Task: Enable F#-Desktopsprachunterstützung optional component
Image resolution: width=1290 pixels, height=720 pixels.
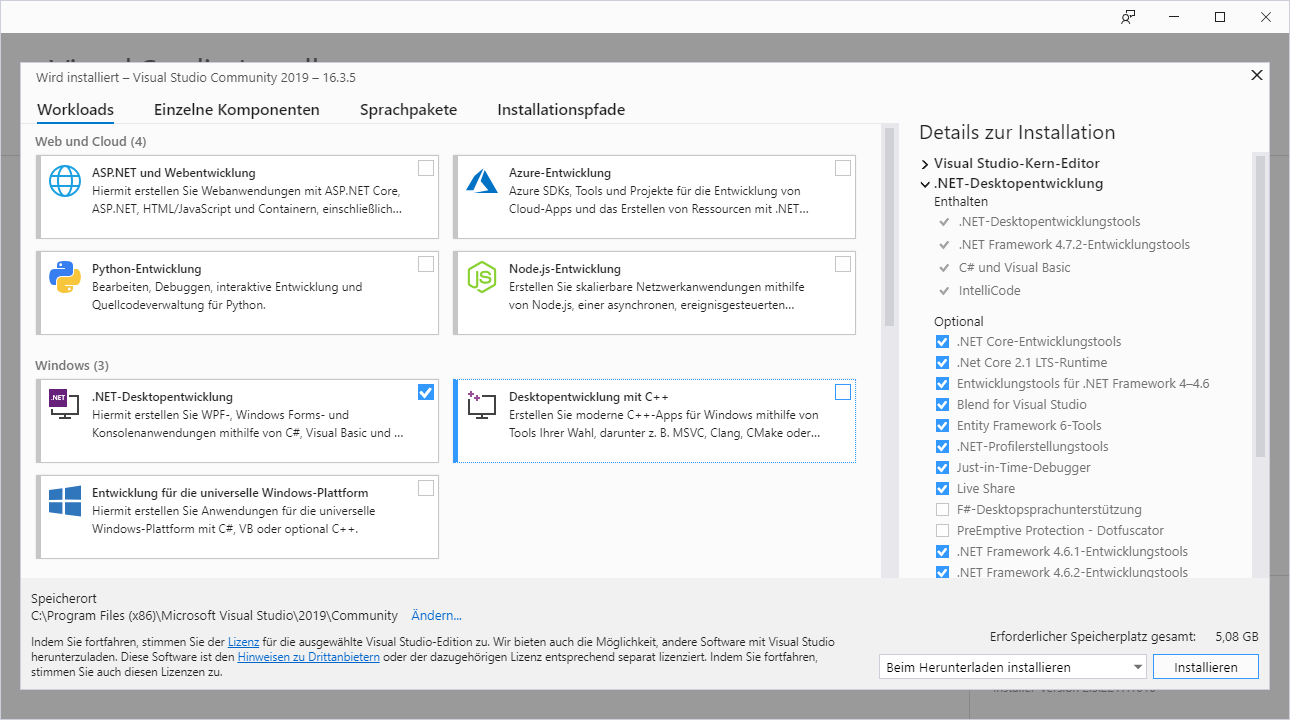Action: pyautogui.click(x=942, y=510)
